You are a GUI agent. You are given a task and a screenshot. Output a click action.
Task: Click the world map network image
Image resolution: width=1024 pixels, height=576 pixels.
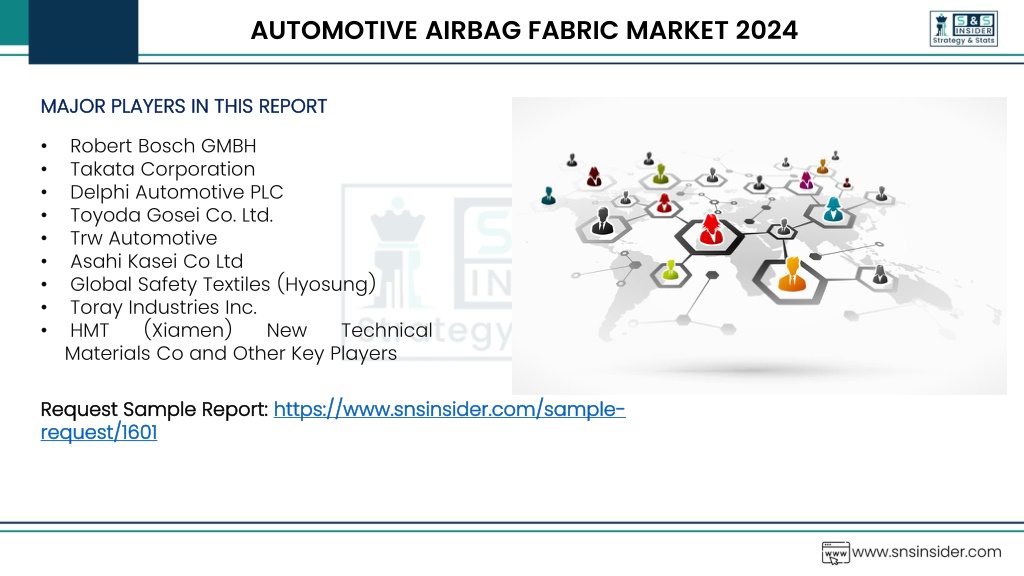point(759,246)
